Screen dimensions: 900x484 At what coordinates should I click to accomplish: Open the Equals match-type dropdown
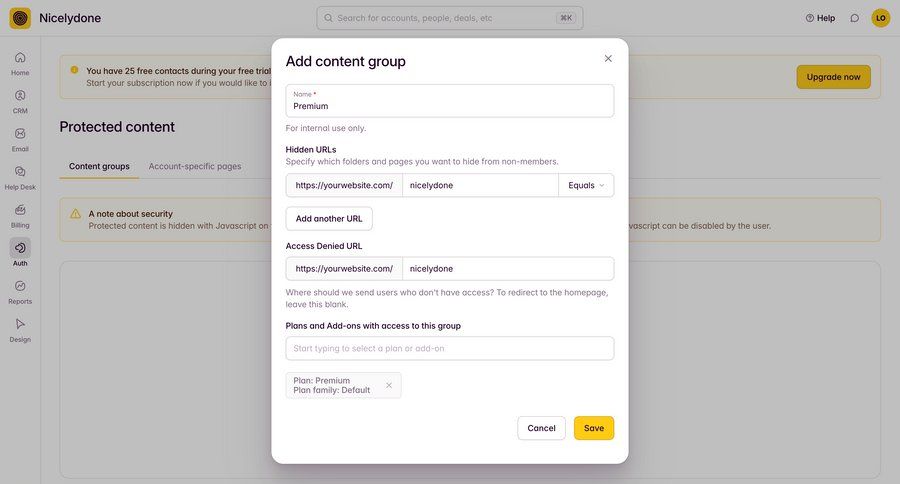coord(586,185)
